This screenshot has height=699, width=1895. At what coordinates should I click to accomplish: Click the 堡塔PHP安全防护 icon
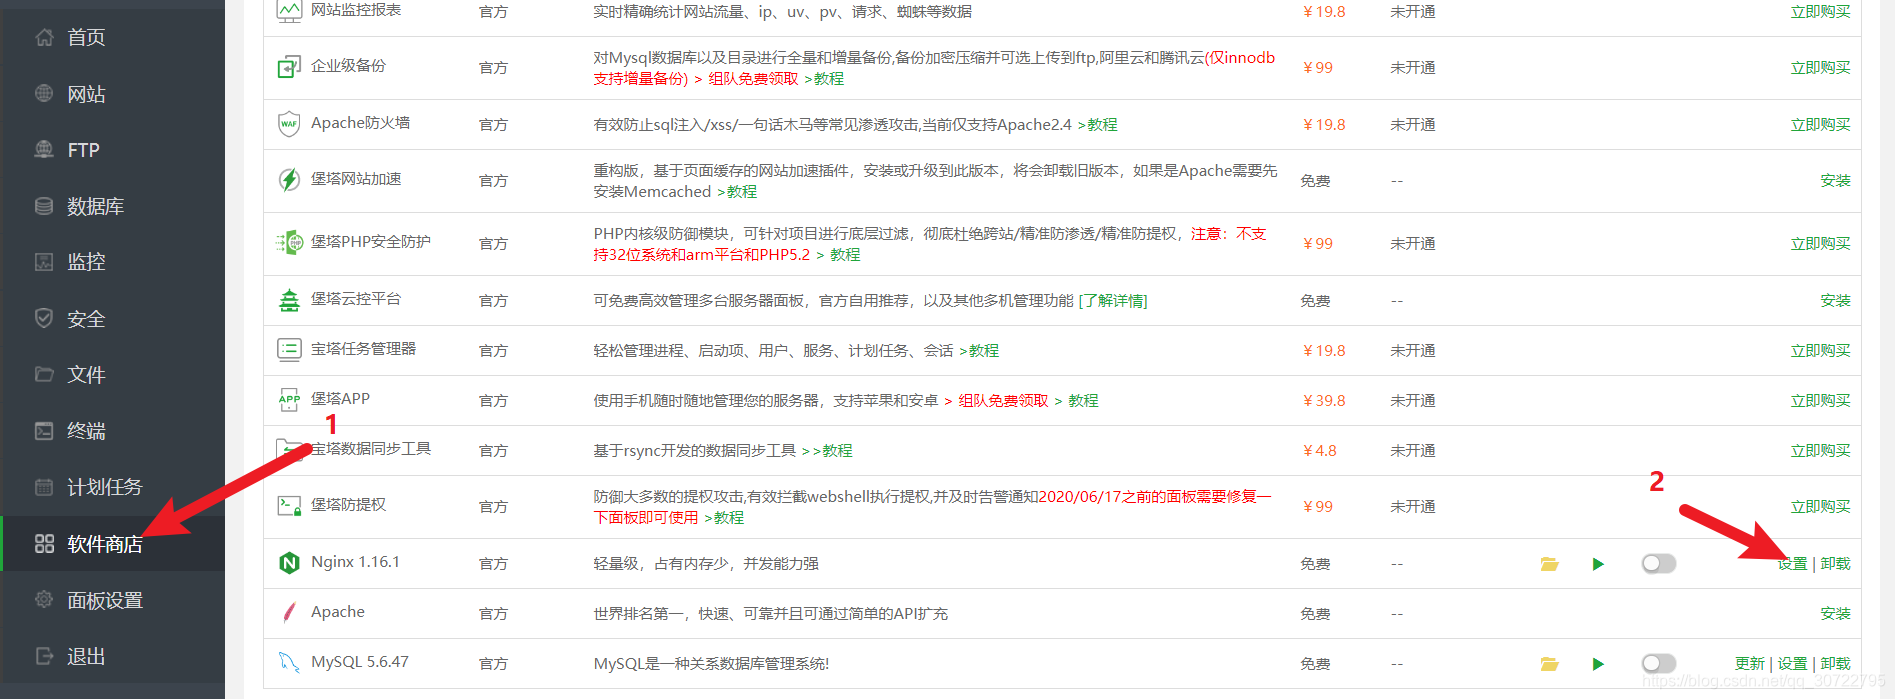coord(289,243)
